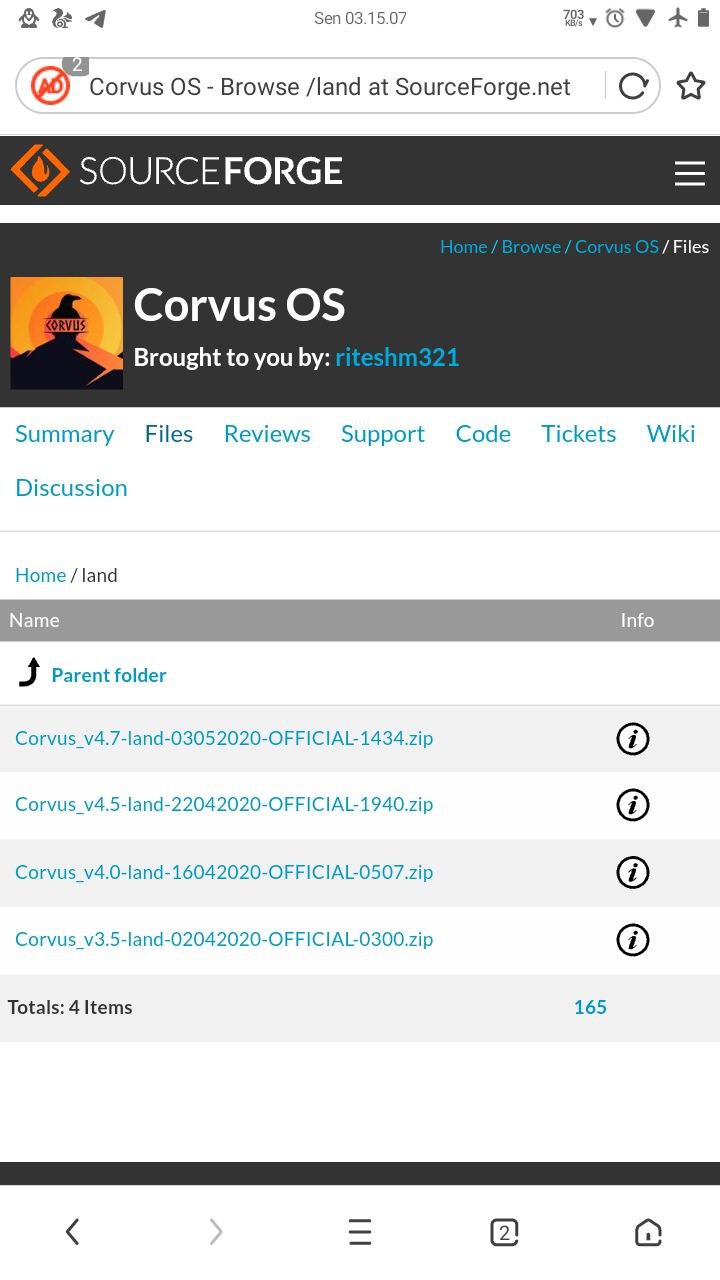This screenshot has width=720, height=1280.
Task: Open the Tickets tab
Action: [579, 434]
